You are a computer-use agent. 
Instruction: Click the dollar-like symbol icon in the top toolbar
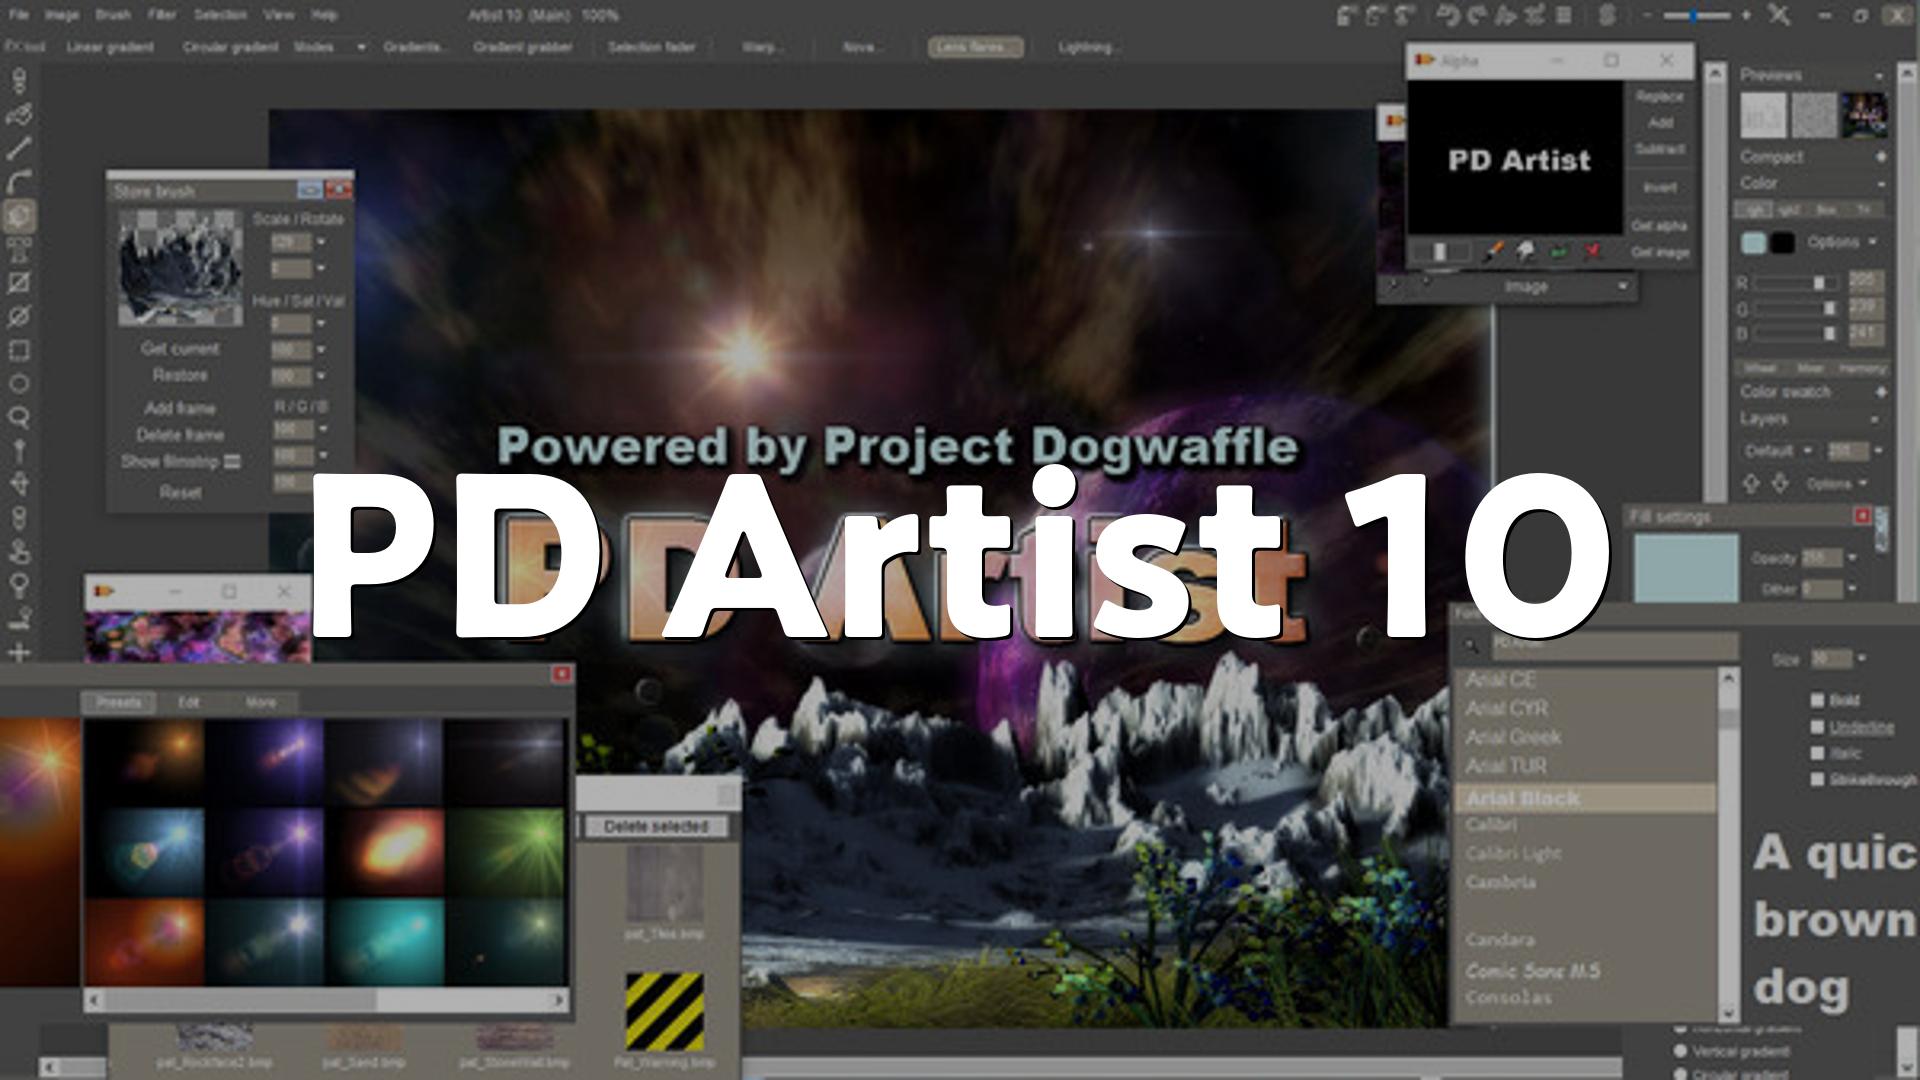click(1608, 15)
